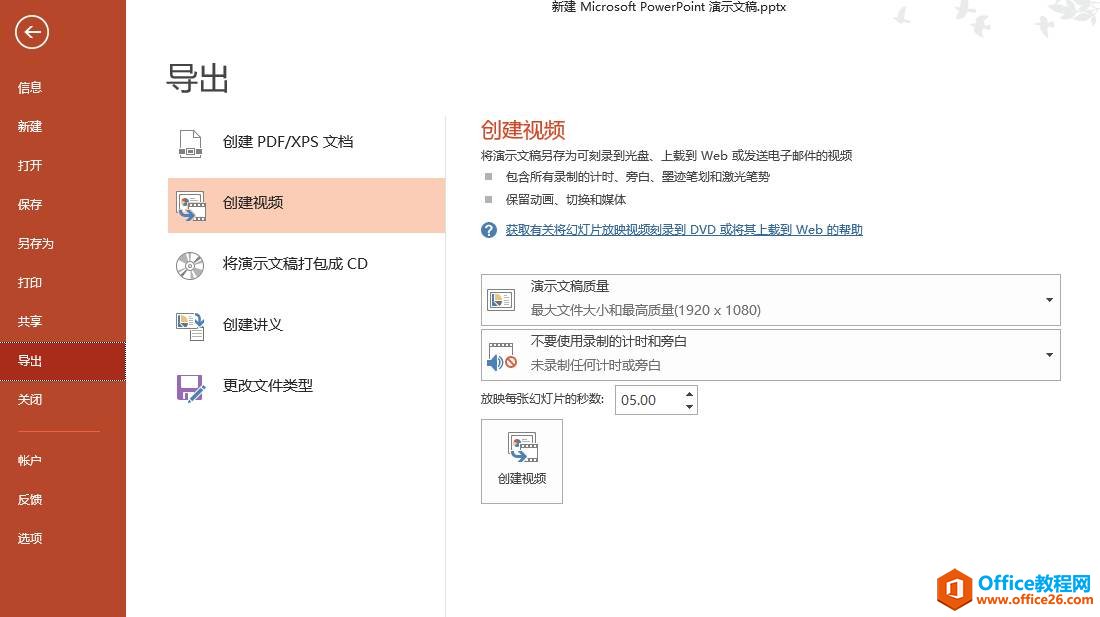
Task: Click the 创建讲义 icon
Action: pos(189,324)
